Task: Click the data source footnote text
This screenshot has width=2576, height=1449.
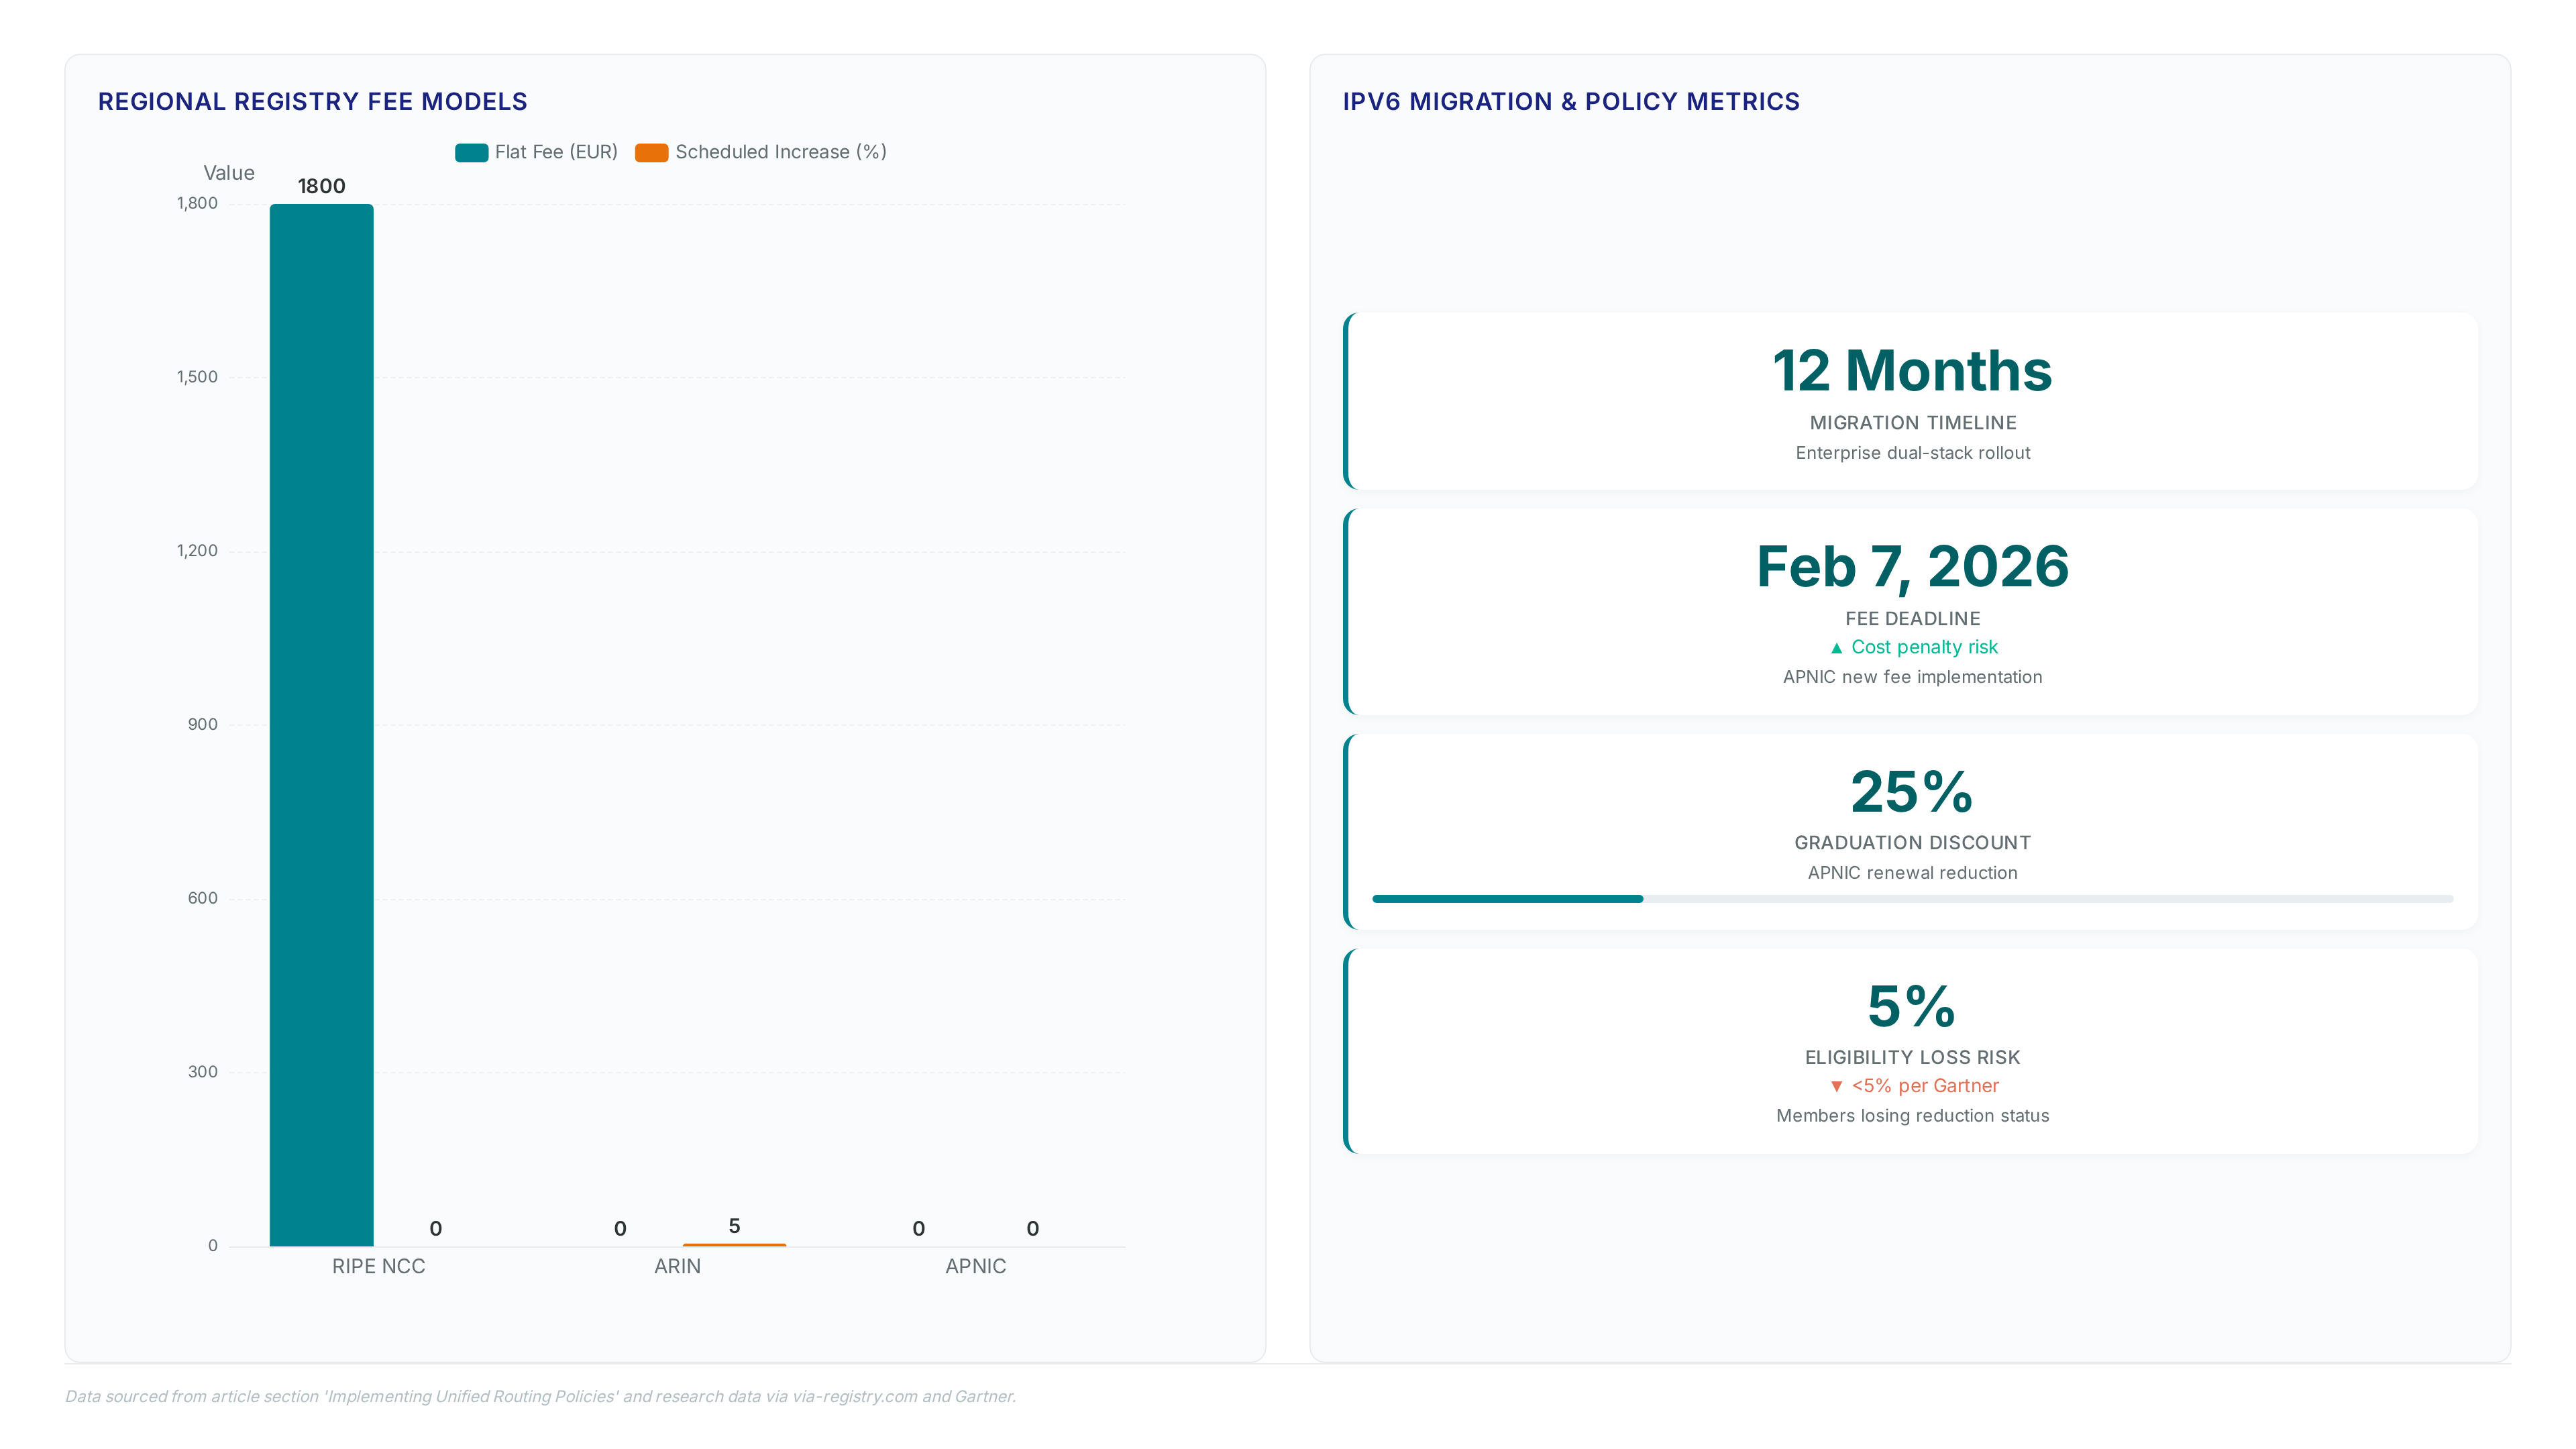Action: point(540,1396)
